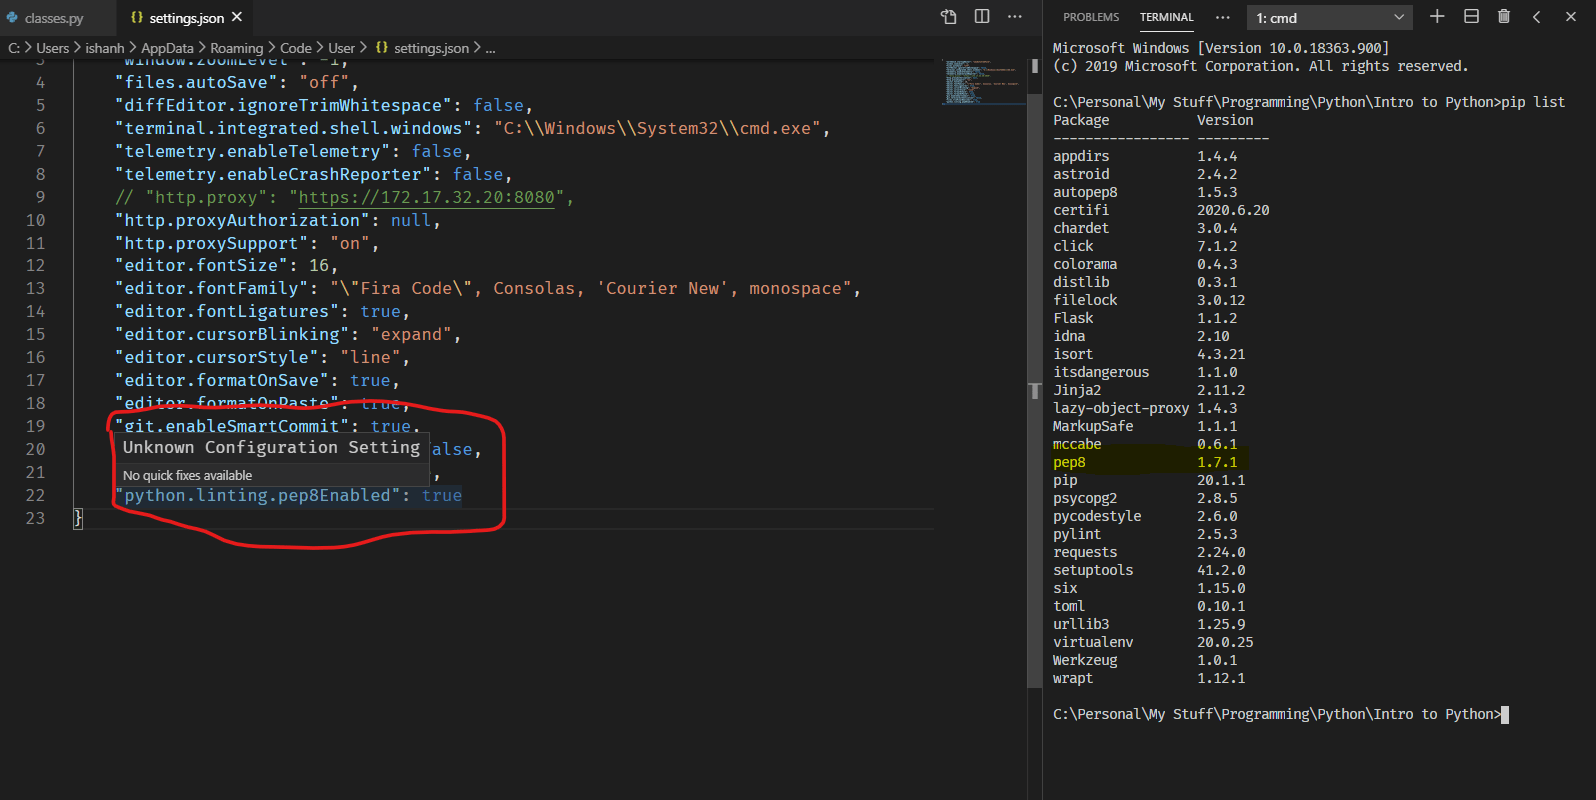Click the ishanh breadcrumb segment

105,48
